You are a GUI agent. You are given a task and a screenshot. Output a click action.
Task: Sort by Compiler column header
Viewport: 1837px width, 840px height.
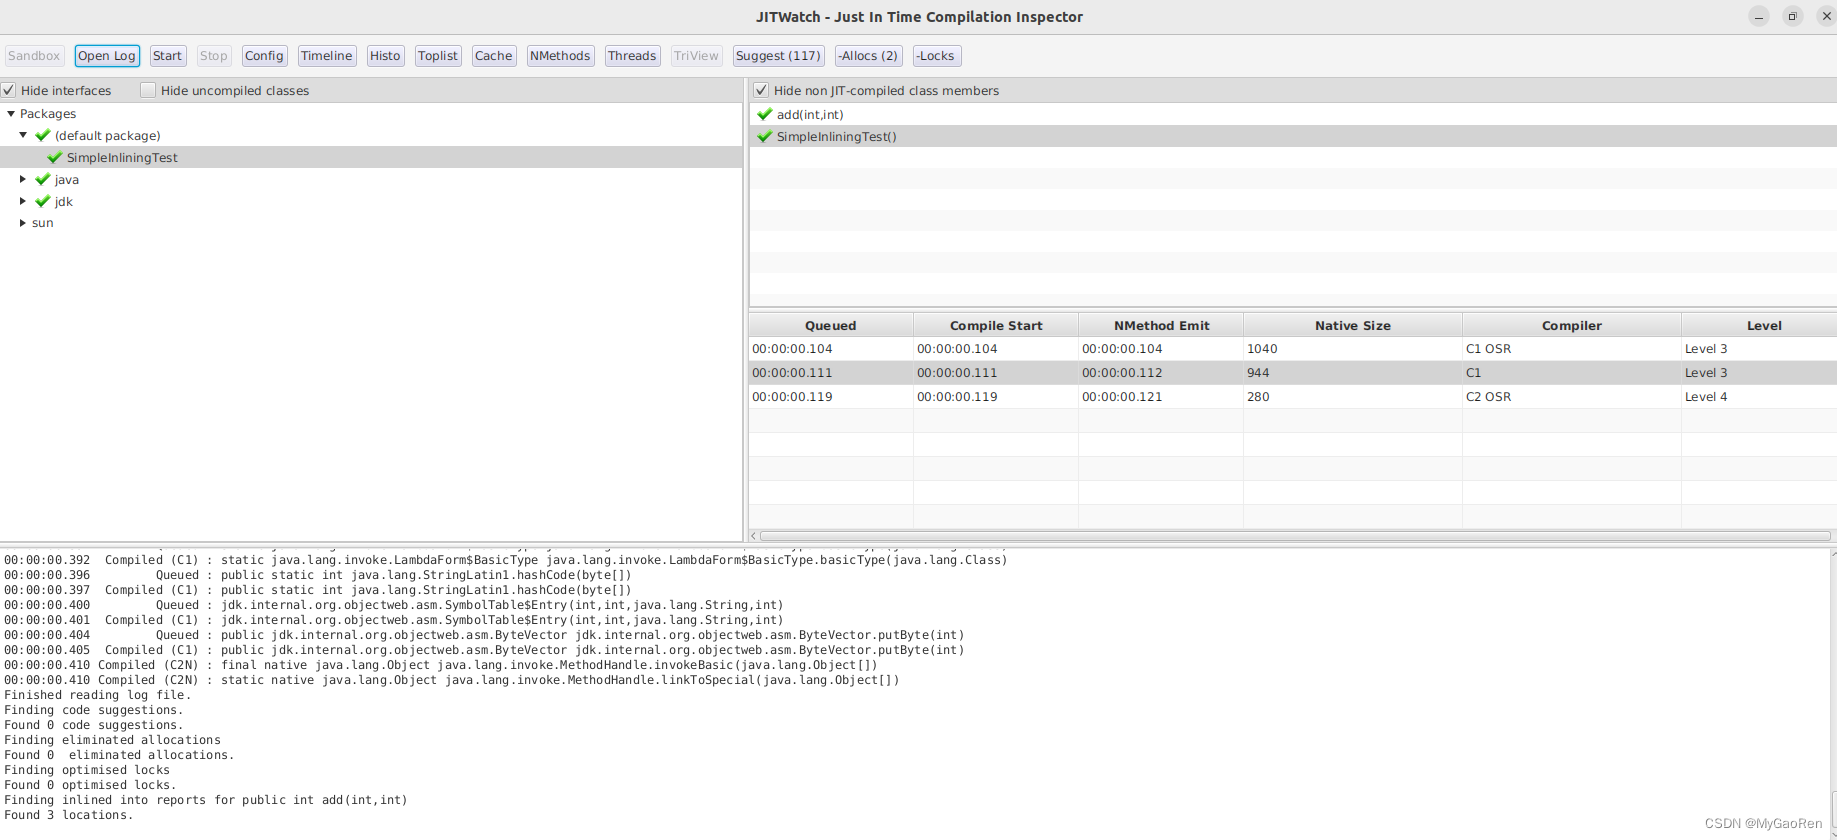1572,325
